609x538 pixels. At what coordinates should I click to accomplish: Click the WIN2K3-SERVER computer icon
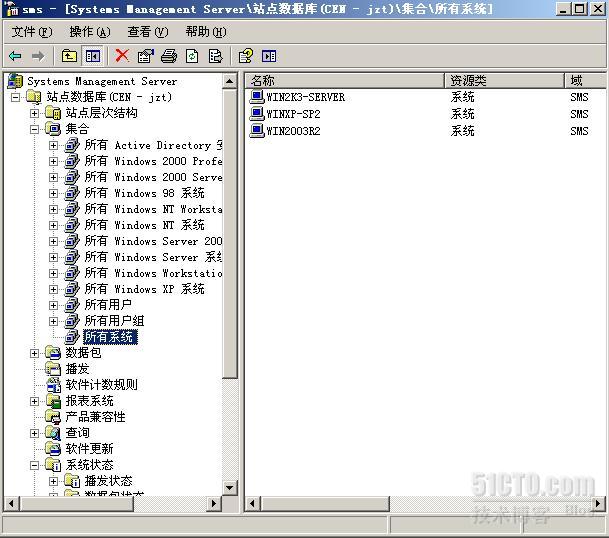click(256, 97)
